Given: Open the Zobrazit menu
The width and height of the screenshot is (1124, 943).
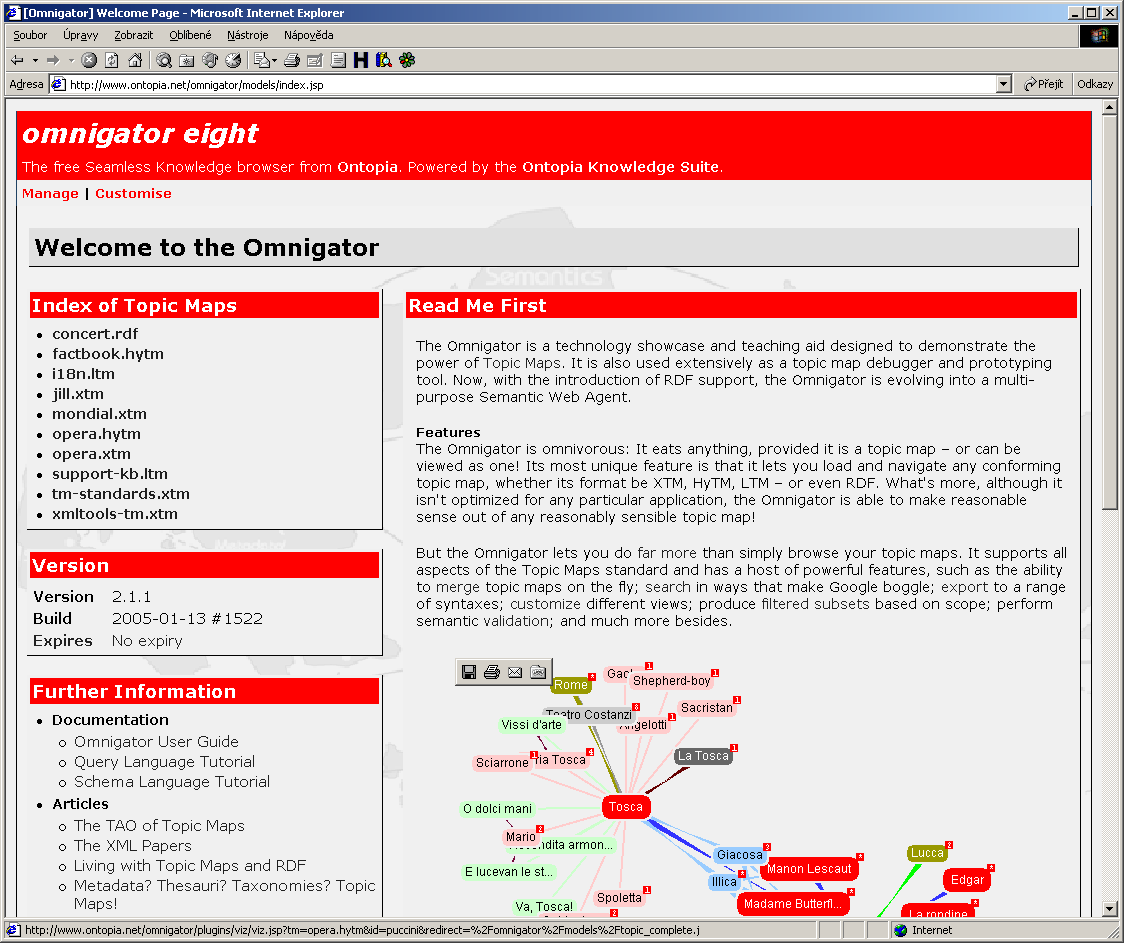Looking at the screenshot, I should (x=133, y=35).
